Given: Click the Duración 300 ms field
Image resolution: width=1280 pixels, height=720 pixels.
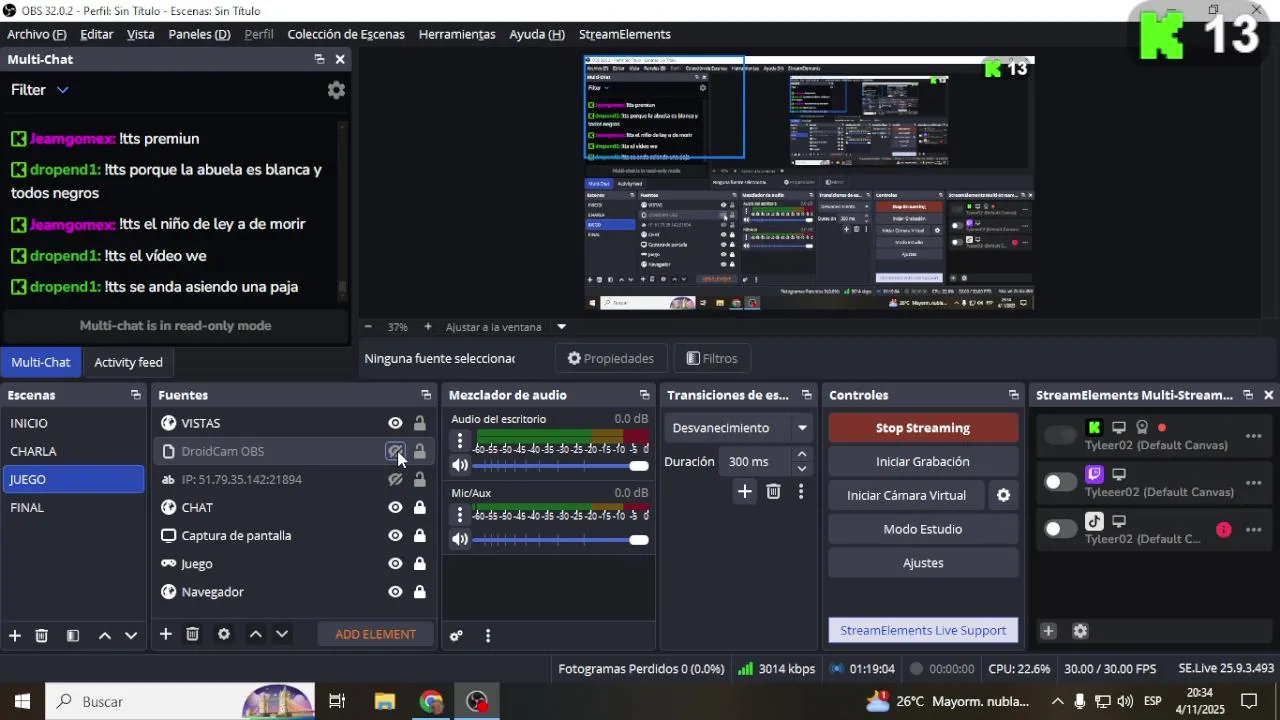Looking at the screenshot, I should [755, 462].
